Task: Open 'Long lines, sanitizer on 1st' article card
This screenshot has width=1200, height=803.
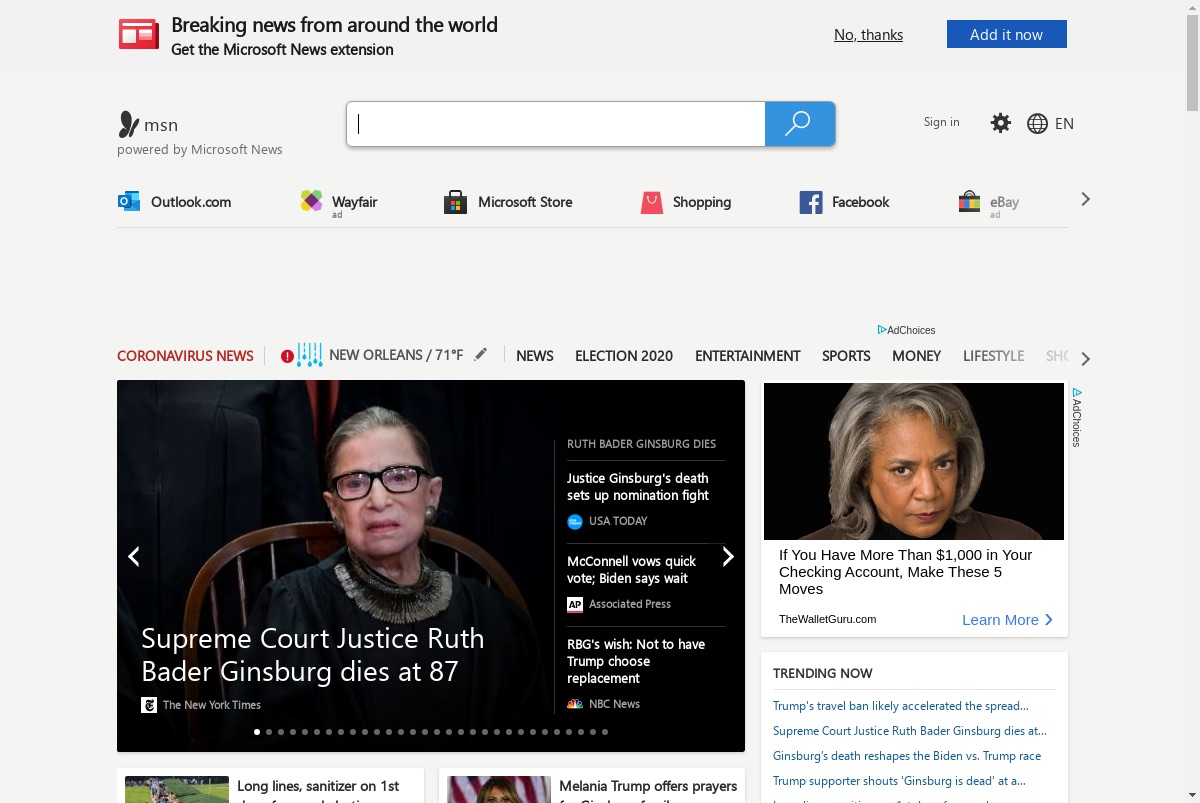Action: pos(270,786)
